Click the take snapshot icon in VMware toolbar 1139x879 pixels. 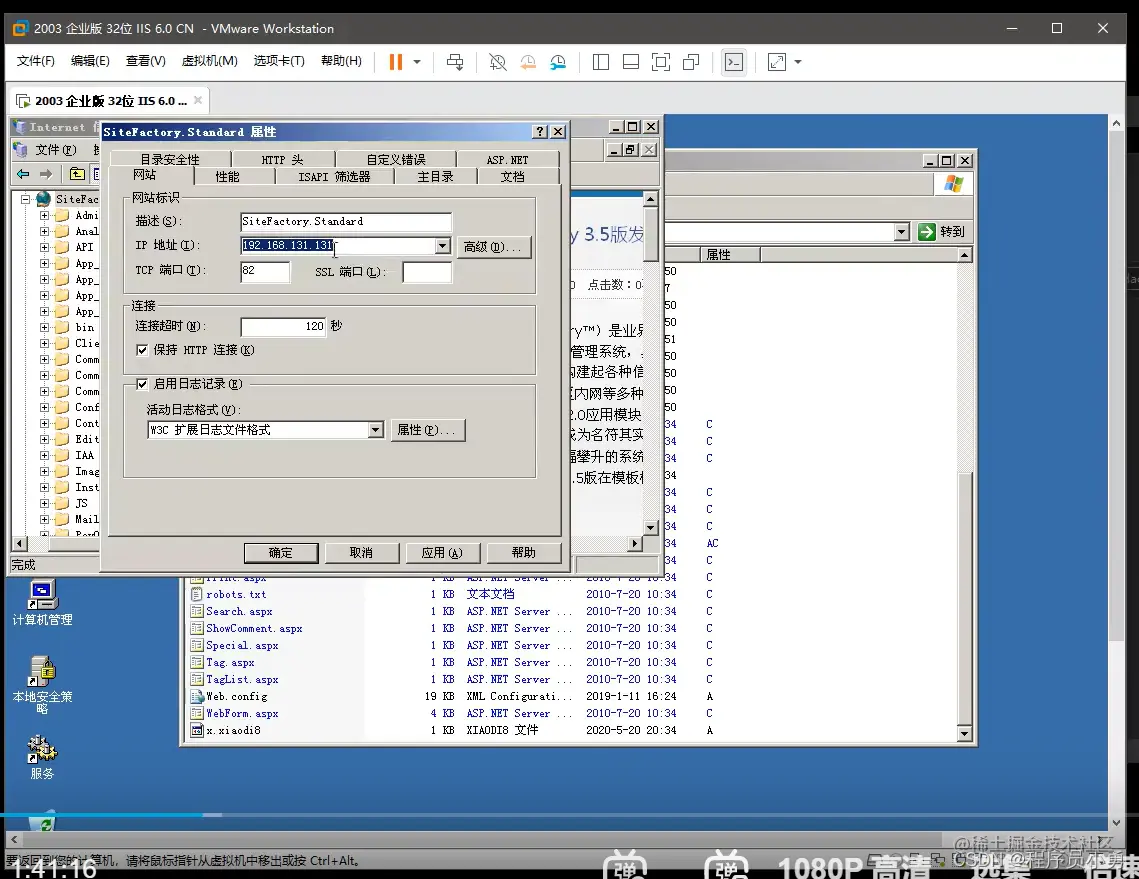click(498, 62)
